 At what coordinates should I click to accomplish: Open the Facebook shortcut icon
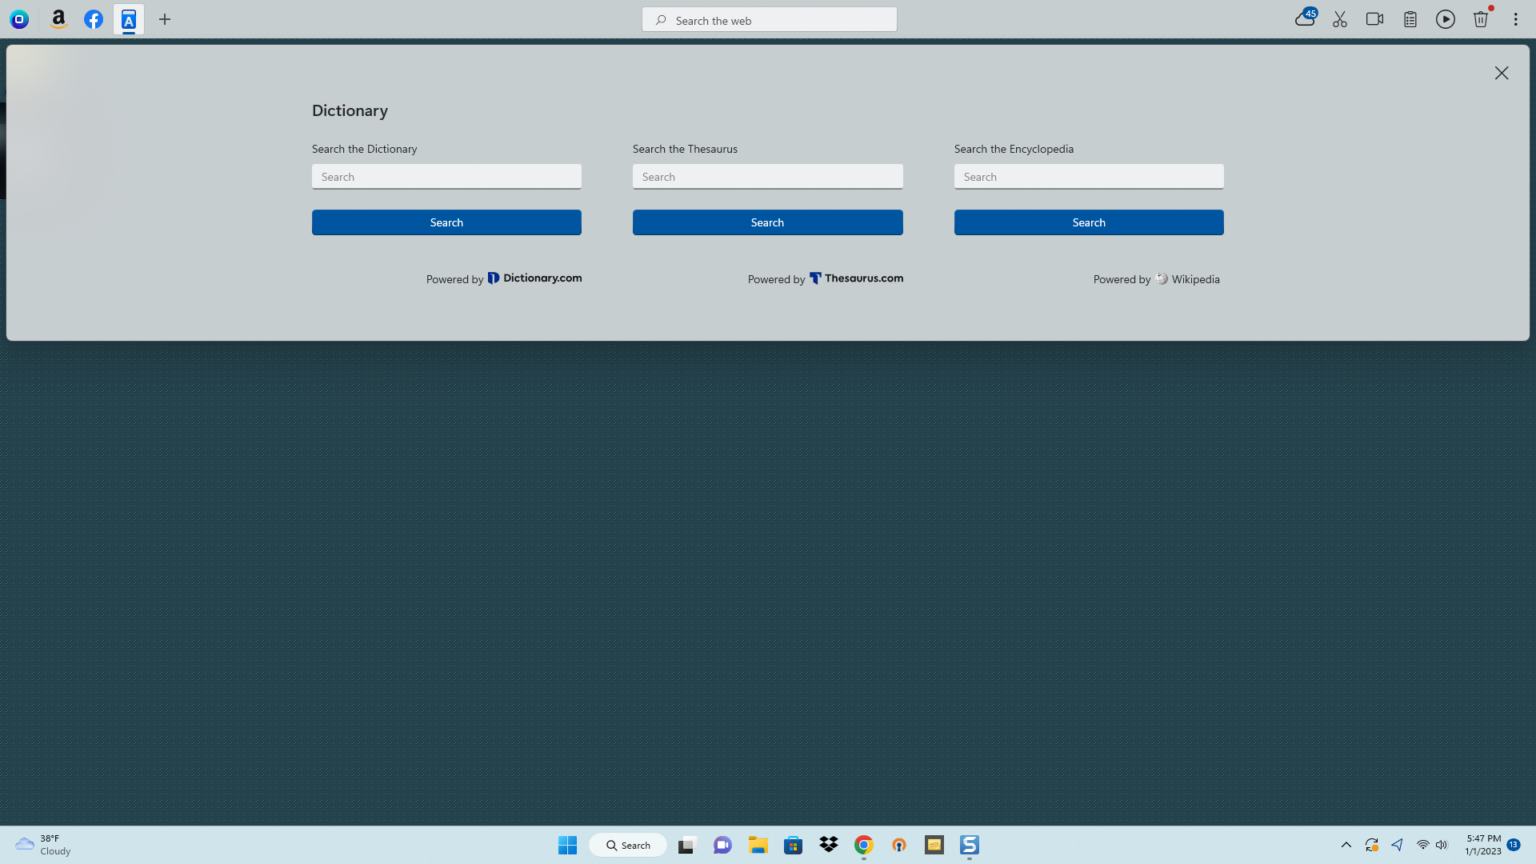tap(93, 19)
